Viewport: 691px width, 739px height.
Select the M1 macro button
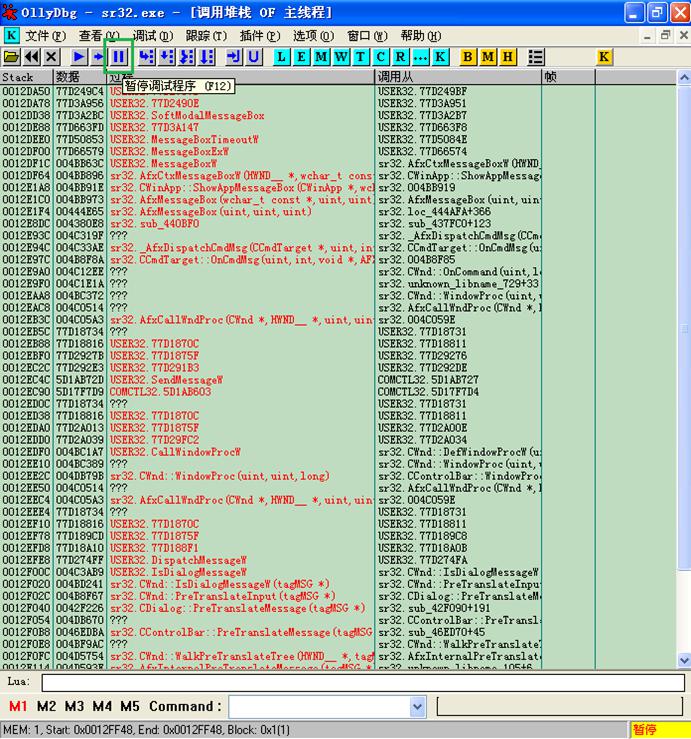pos(18,706)
